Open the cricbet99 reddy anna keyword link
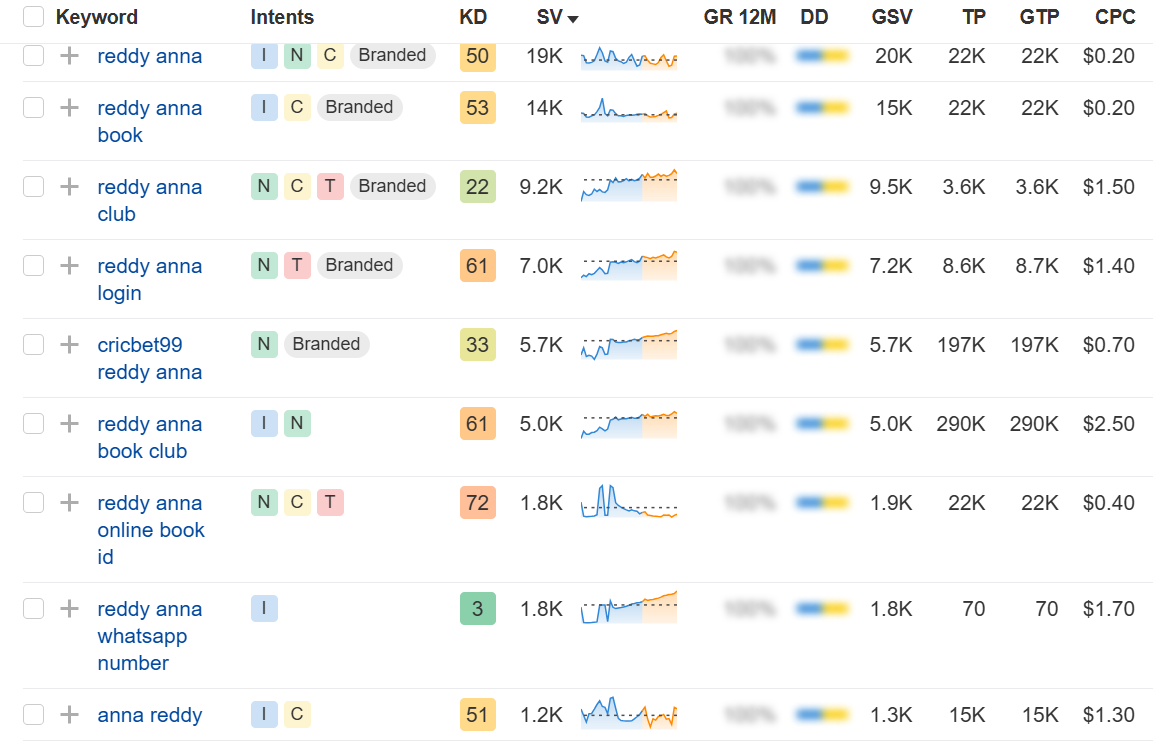Viewport: 1153px width, 744px height. point(149,358)
